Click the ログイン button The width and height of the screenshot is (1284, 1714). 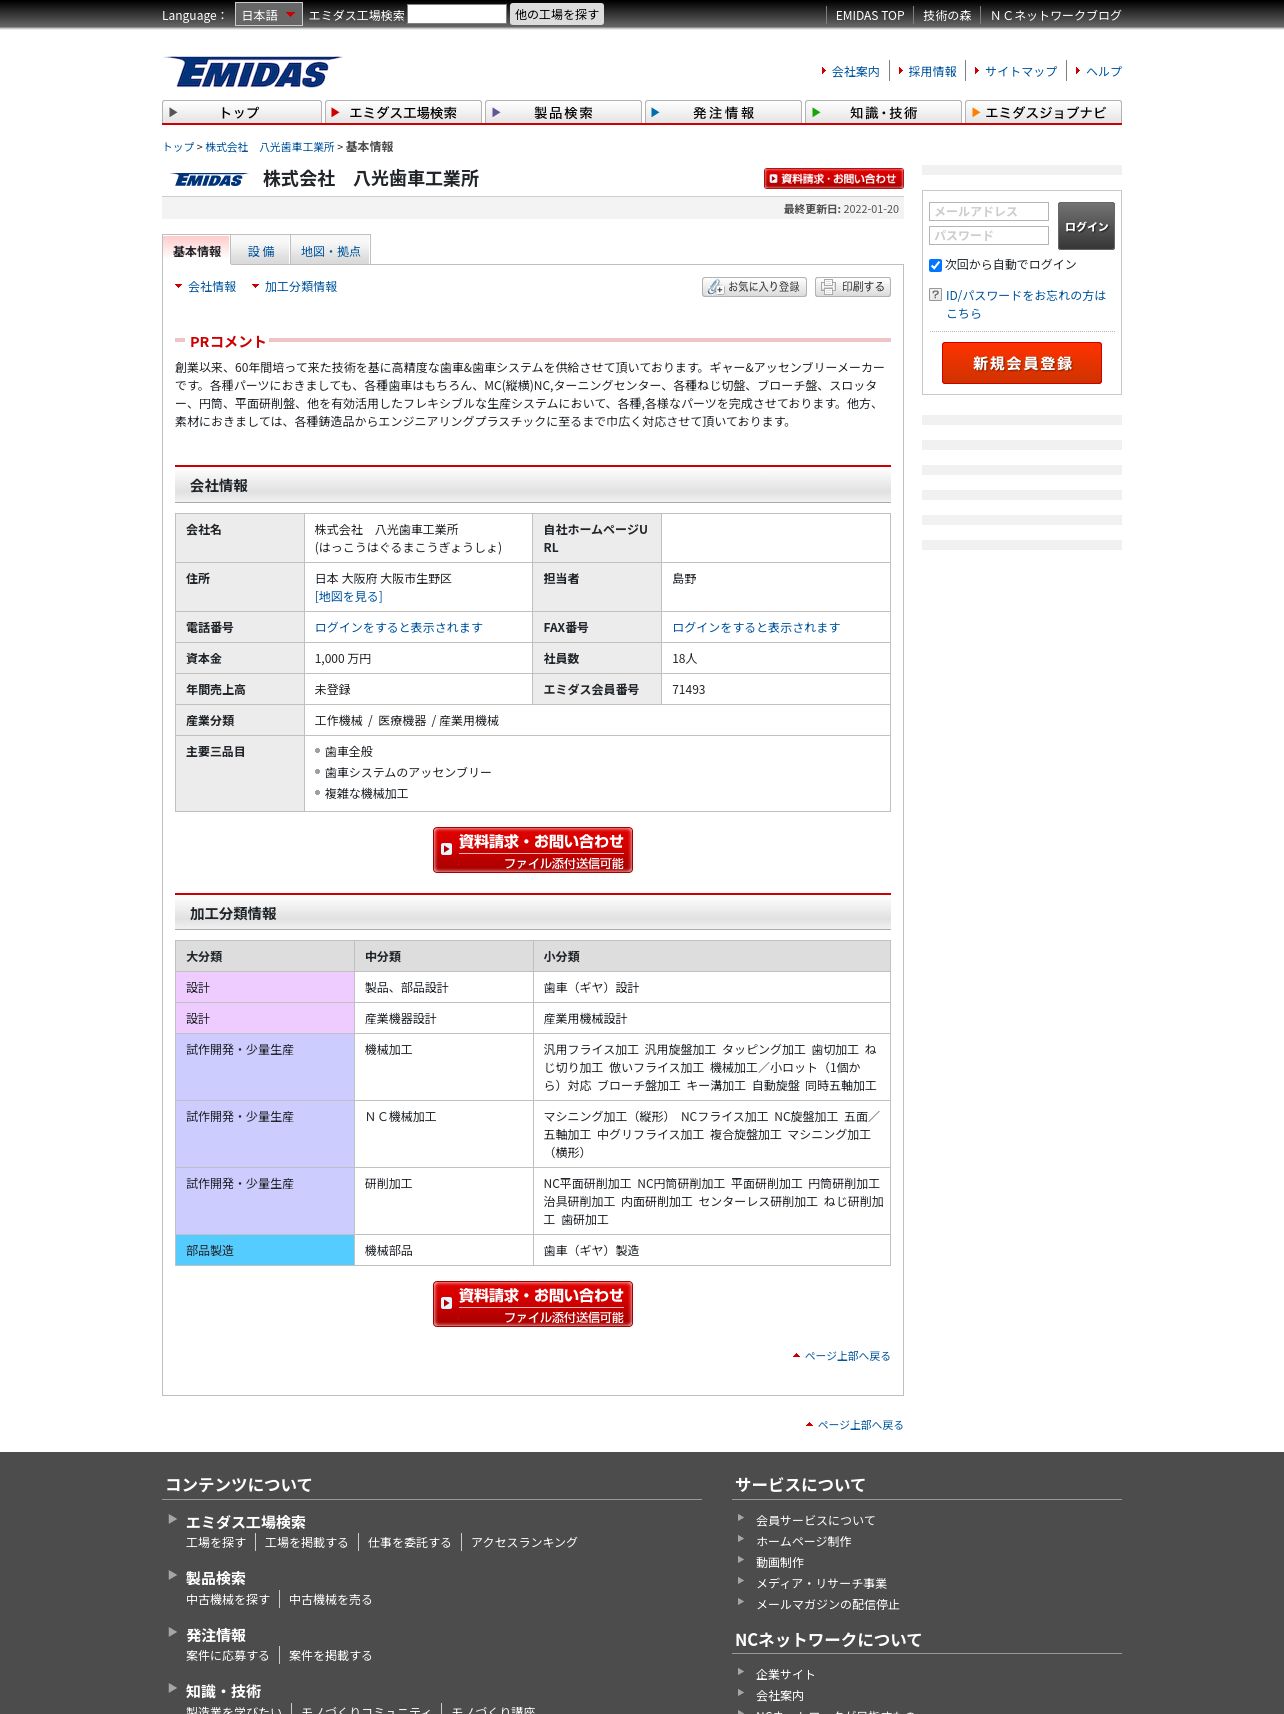1086,226
